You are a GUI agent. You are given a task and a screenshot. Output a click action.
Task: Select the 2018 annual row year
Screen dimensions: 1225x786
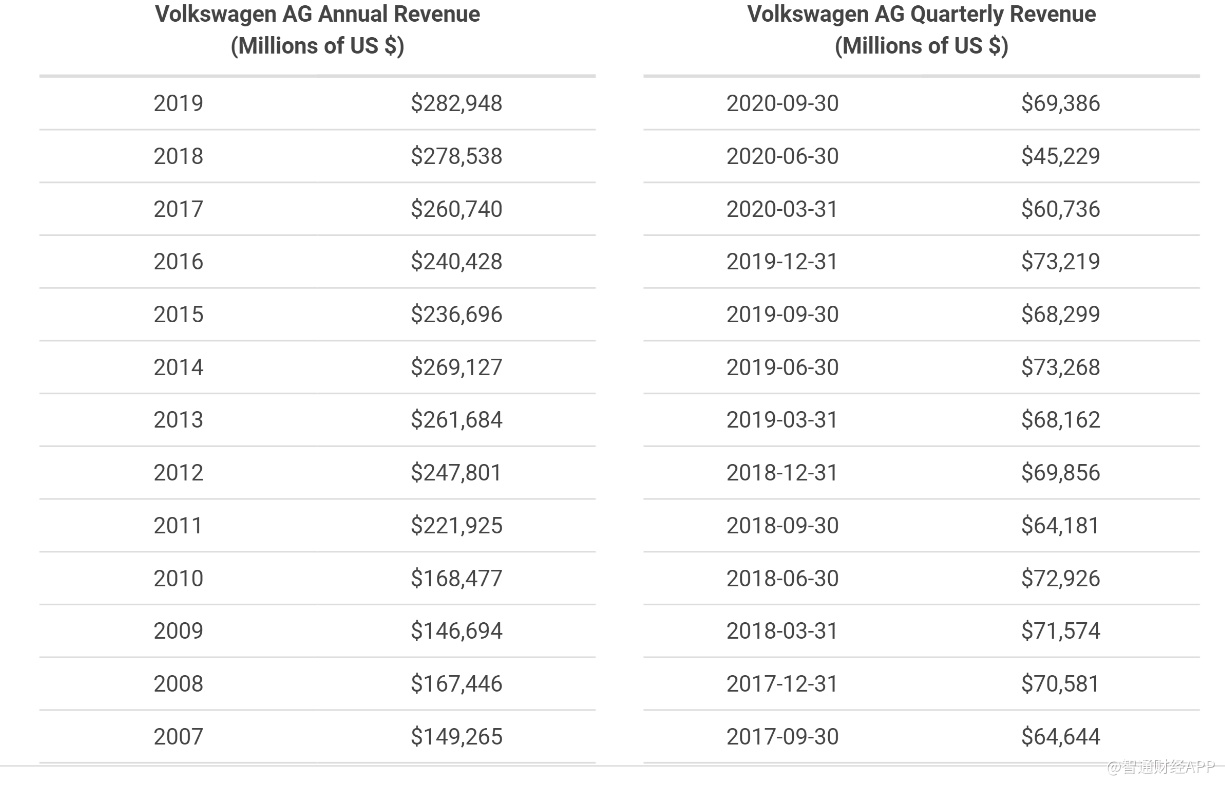click(178, 156)
